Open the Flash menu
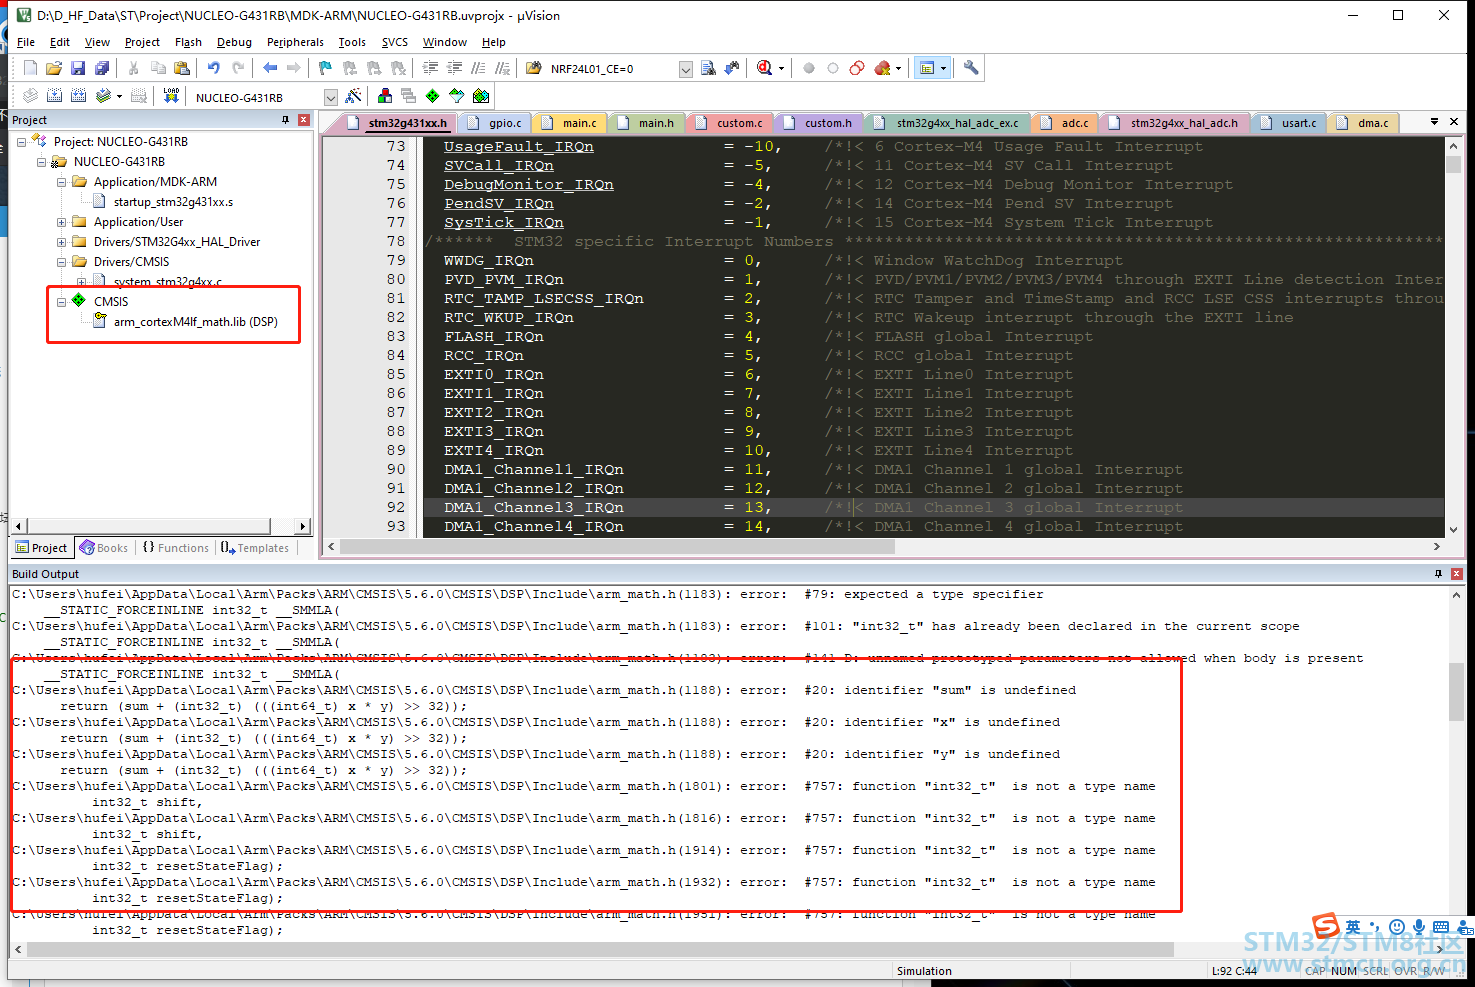 [x=188, y=42]
